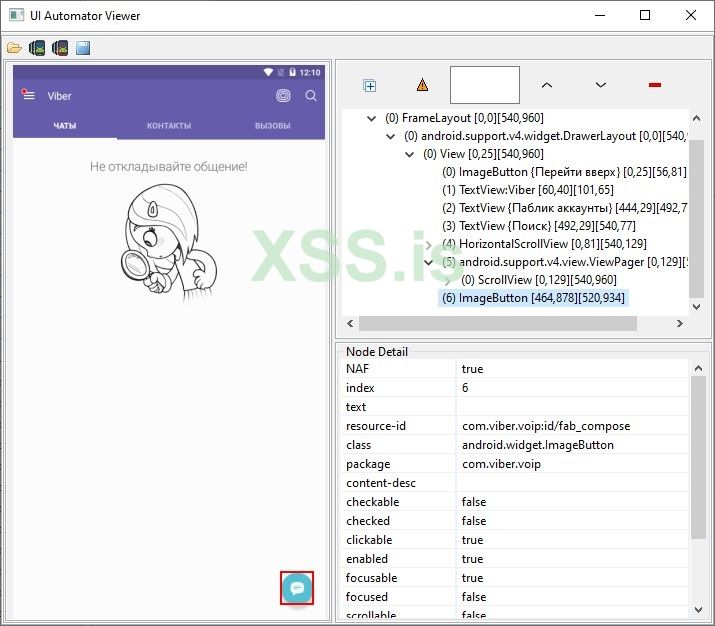This screenshot has height=626, width=715.
Task: Toggle the NAF nodes warning triangle icon
Action: coord(422,85)
